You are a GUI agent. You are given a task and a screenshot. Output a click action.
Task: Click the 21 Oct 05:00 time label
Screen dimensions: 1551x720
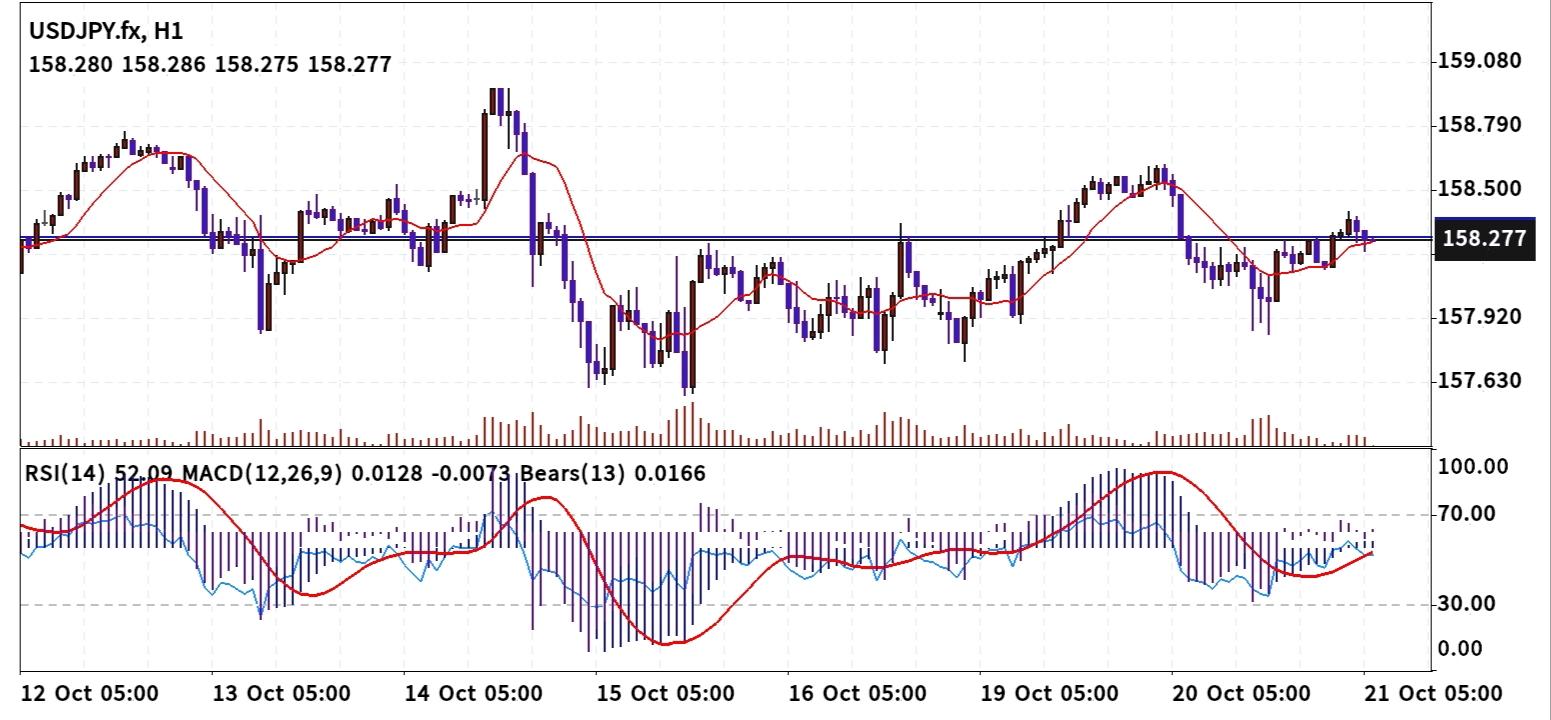[1433, 694]
